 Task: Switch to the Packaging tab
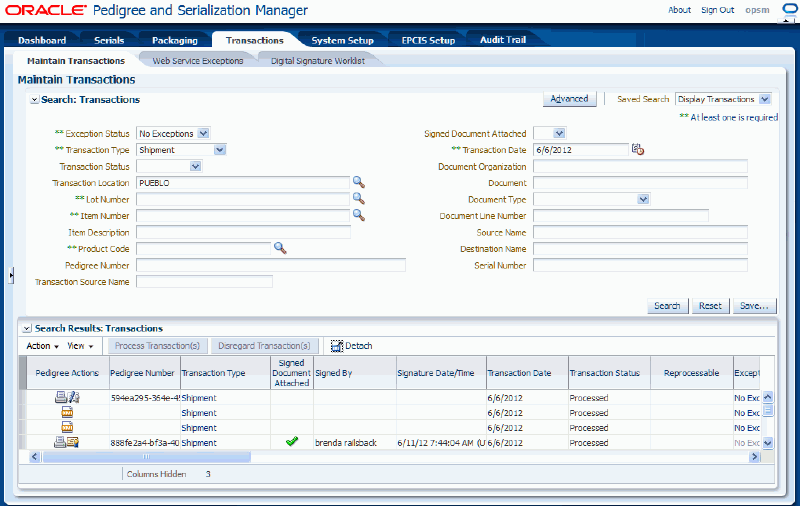[x=174, y=40]
